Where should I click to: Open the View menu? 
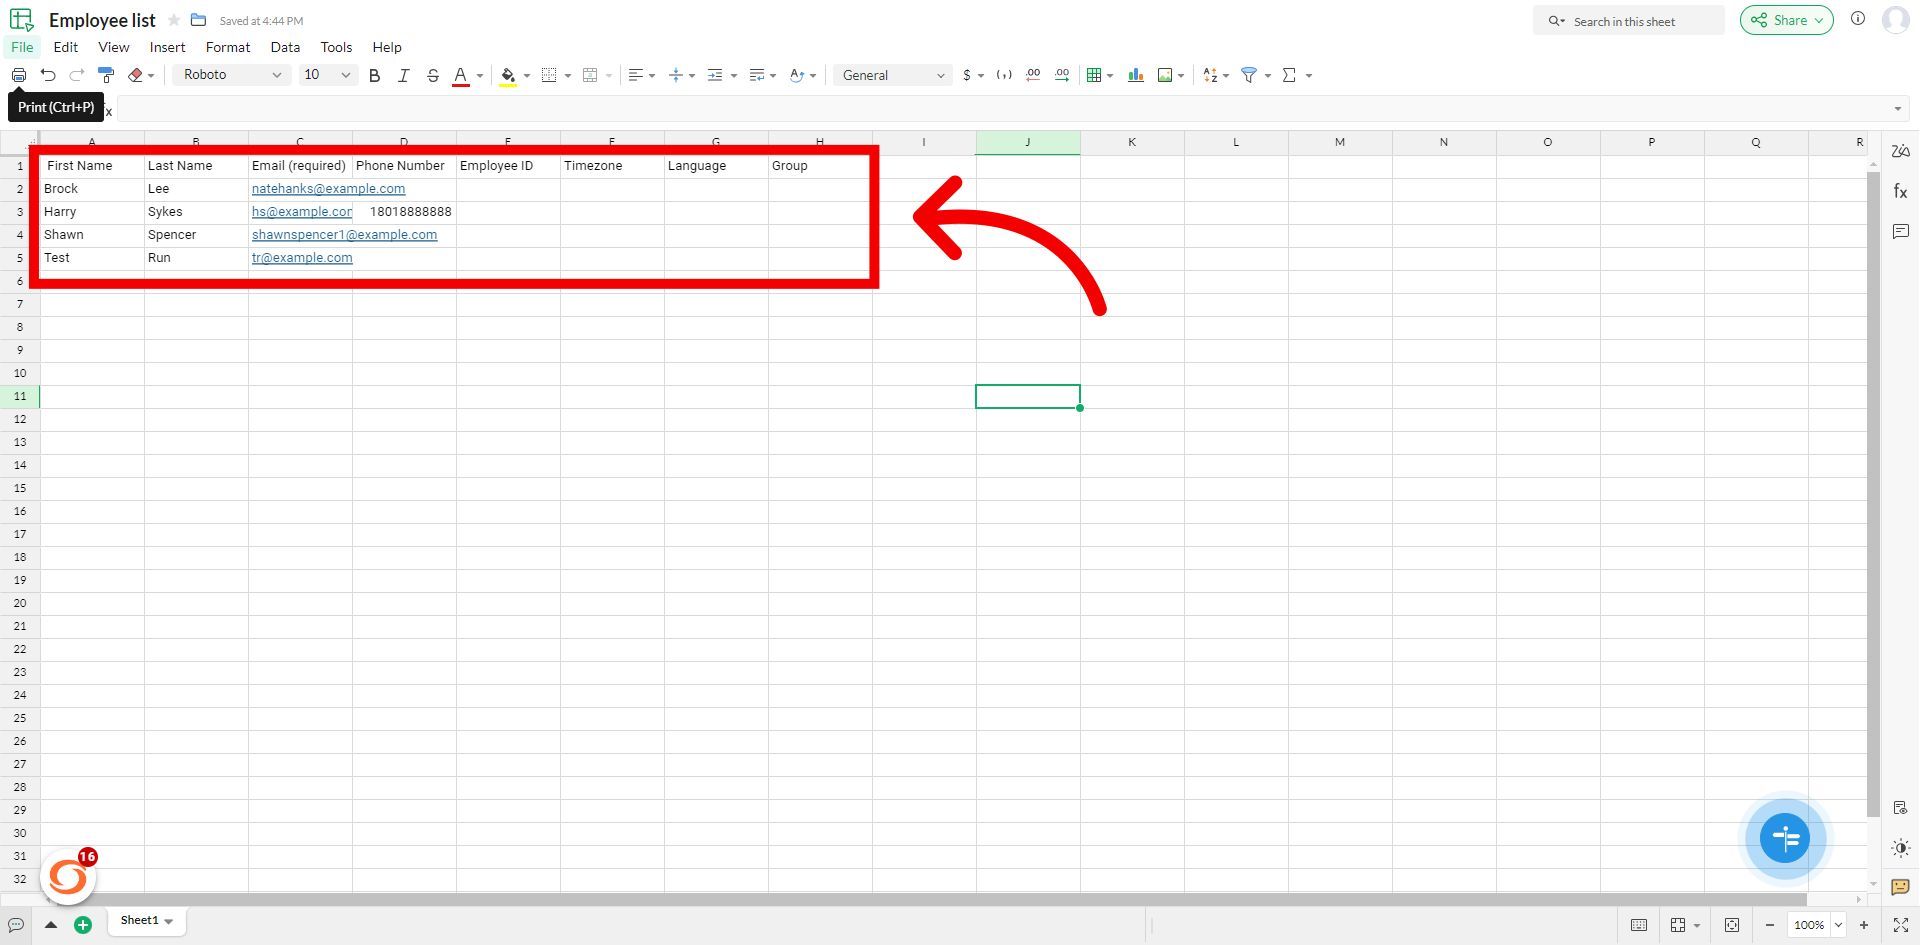point(114,47)
